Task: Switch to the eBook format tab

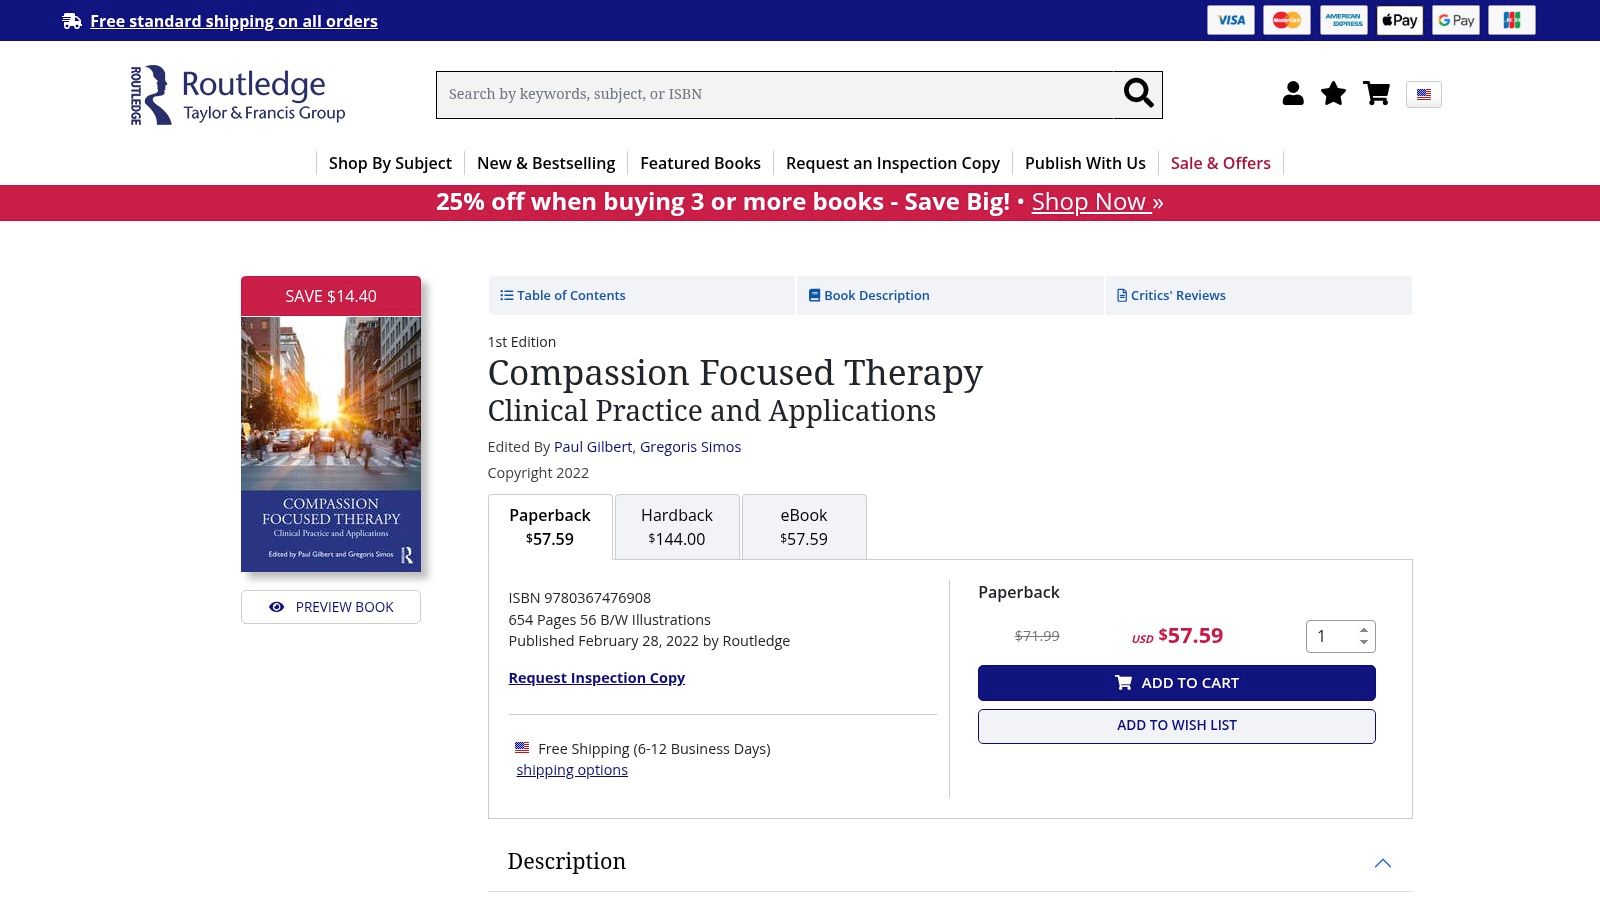Action: pyautogui.click(x=804, y=527)
